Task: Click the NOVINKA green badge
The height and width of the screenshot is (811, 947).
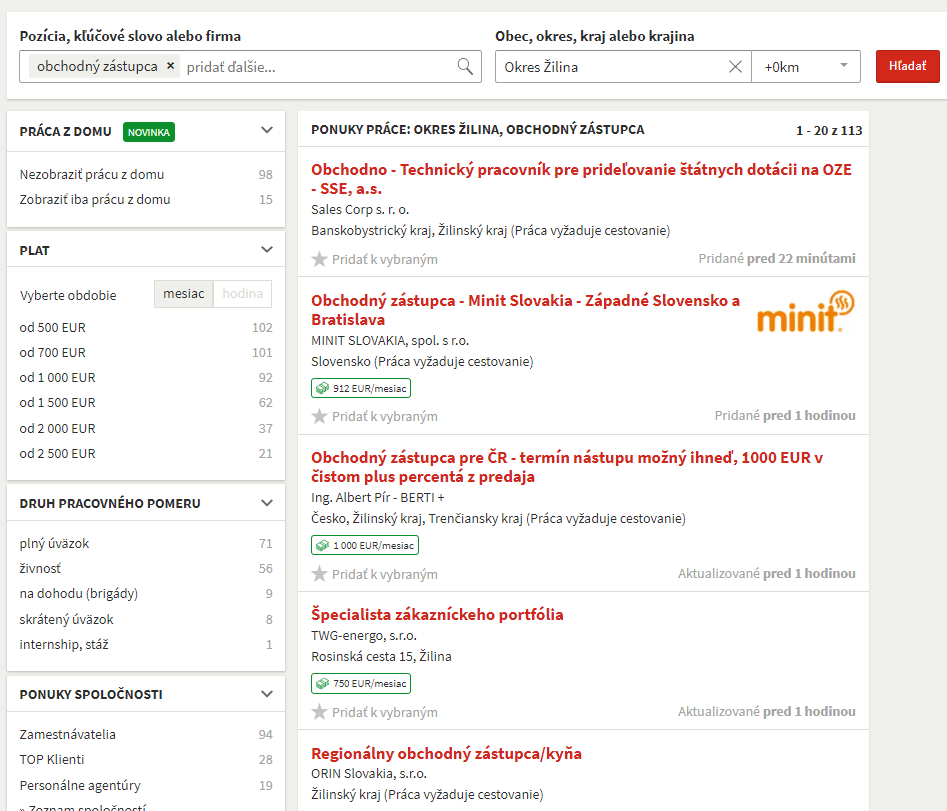Action: click(x=149, y=132)
